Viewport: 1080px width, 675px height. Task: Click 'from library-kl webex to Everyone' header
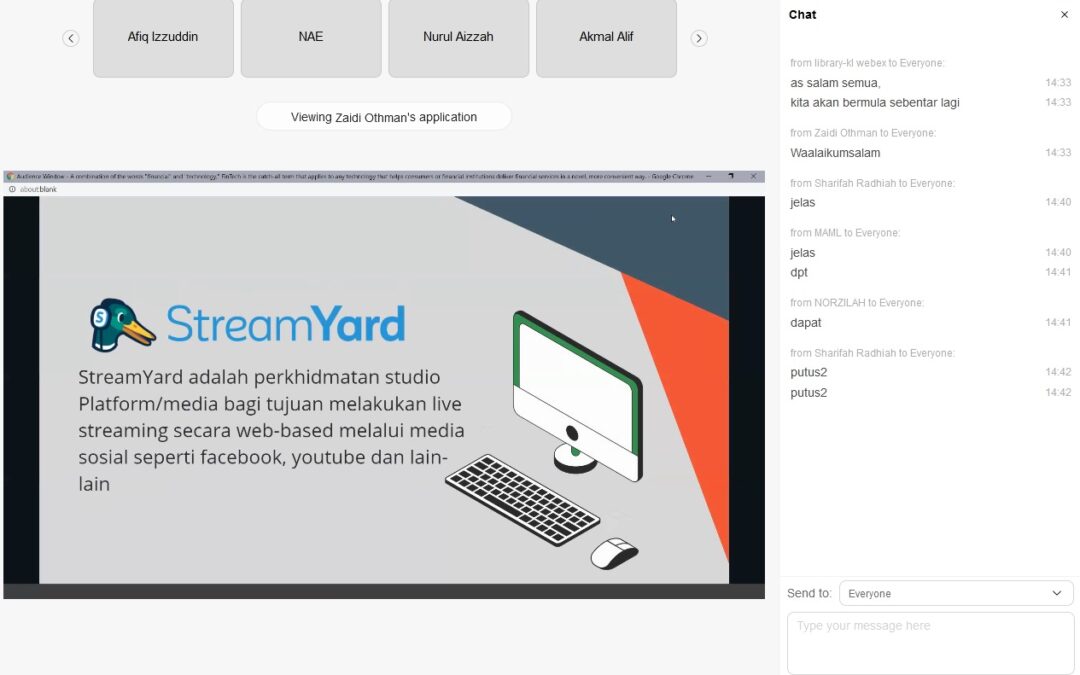(x=867, y=63)
